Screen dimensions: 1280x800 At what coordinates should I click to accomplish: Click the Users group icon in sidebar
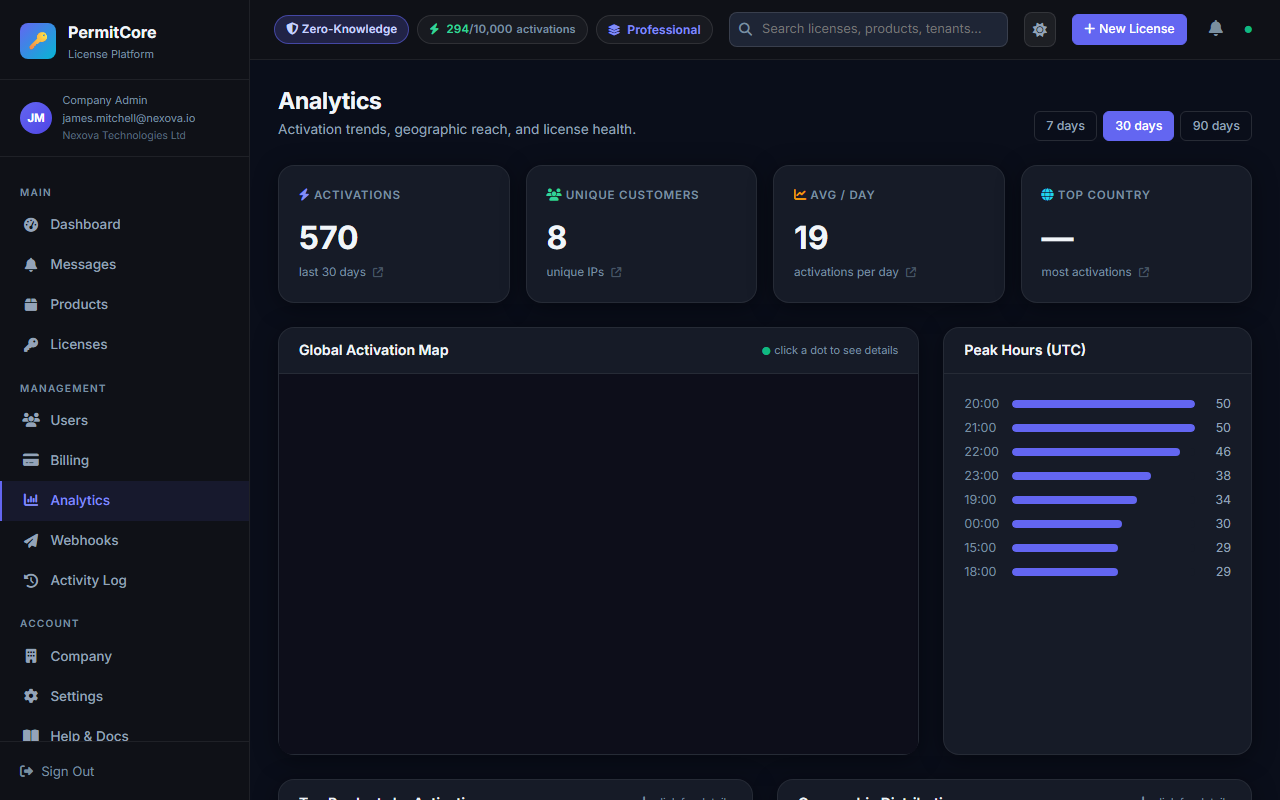(31, 420)
